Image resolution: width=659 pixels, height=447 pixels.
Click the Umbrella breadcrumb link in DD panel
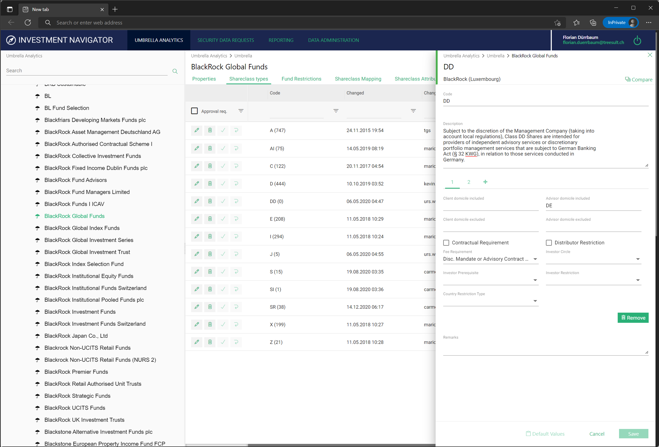[496, 56]
